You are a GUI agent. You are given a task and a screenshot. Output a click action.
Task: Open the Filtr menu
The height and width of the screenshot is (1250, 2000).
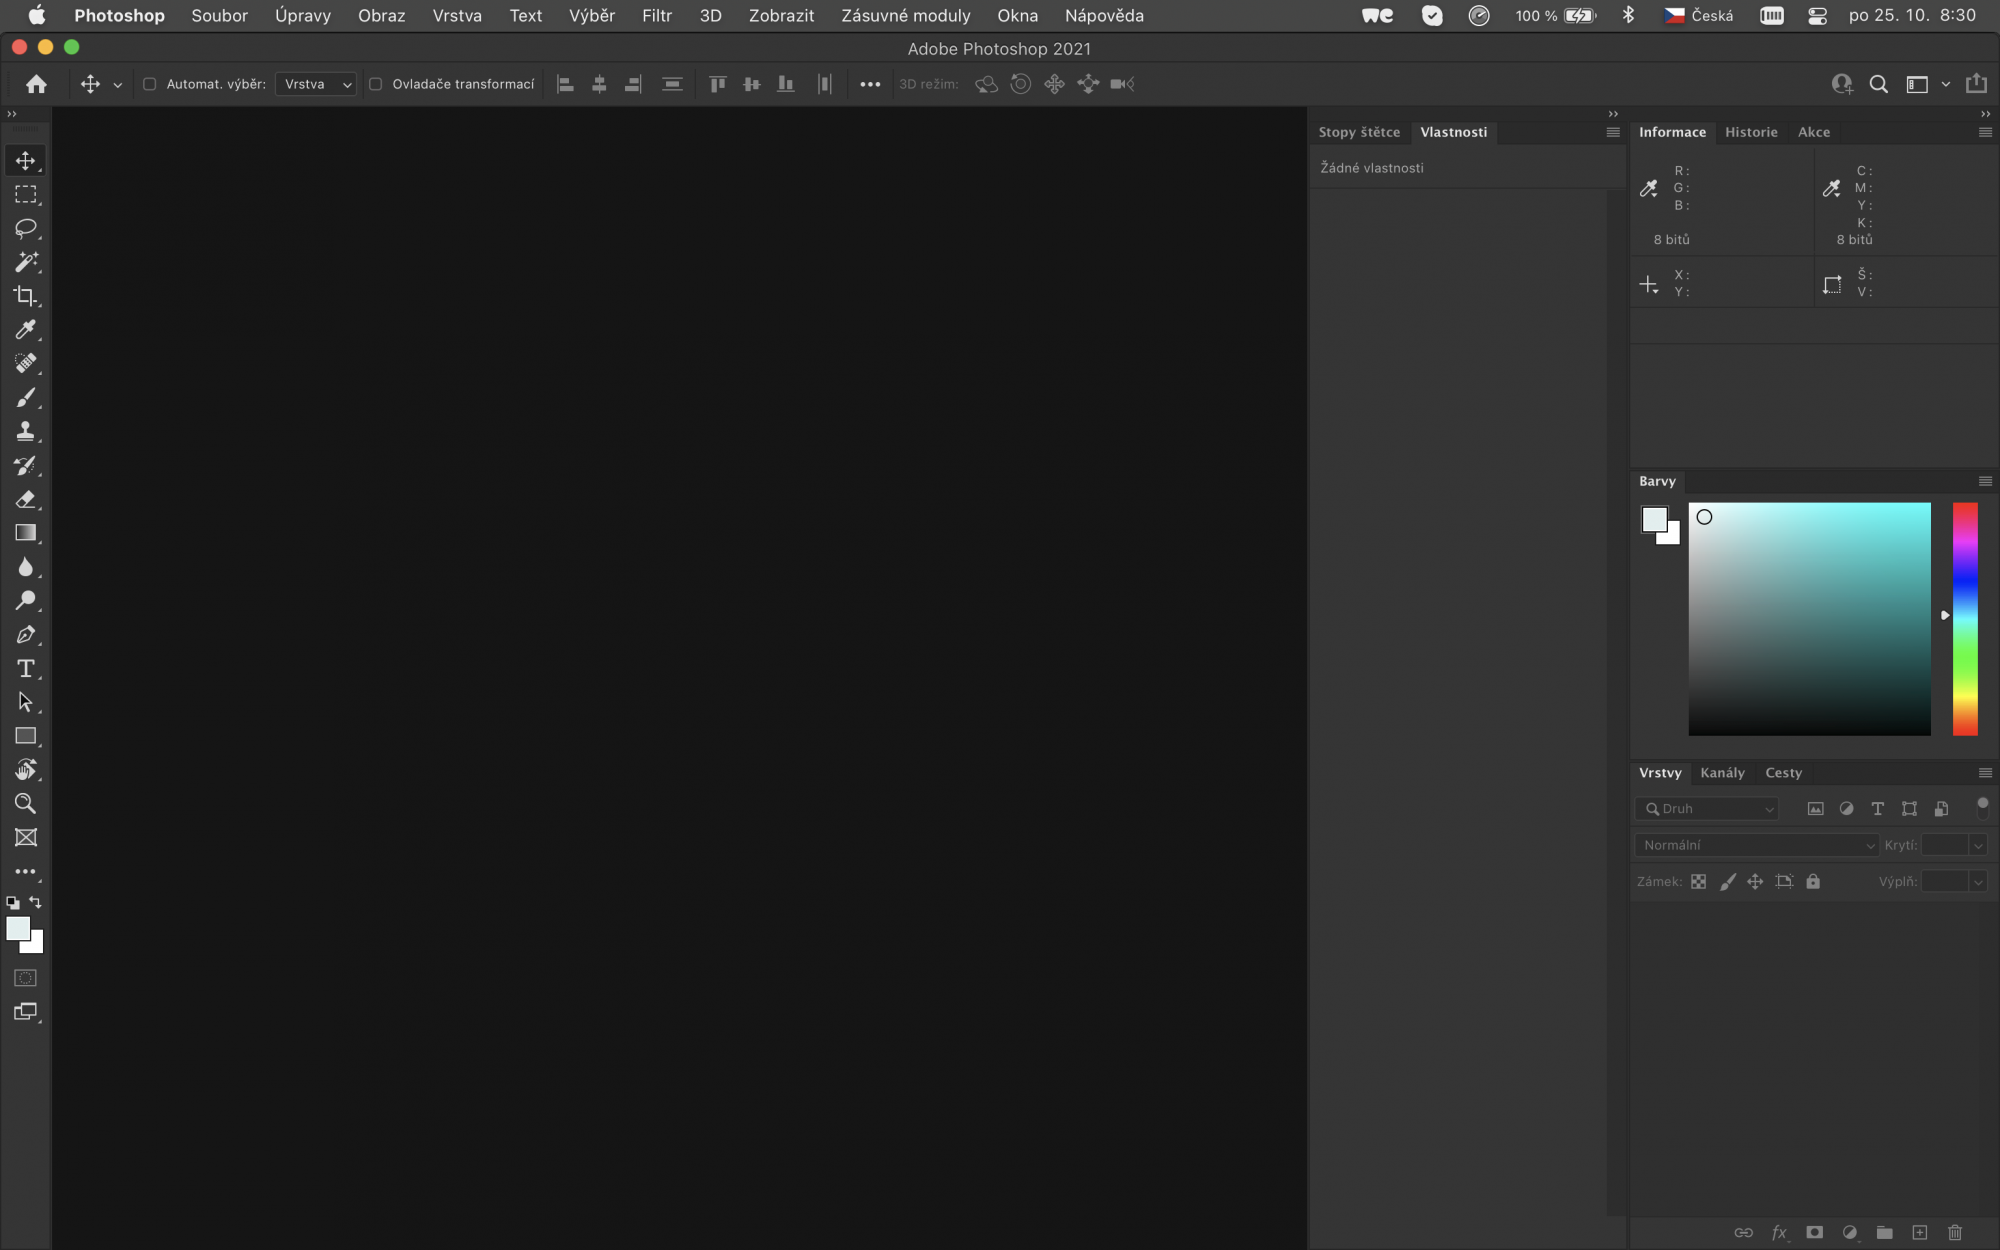click(656, 16)
